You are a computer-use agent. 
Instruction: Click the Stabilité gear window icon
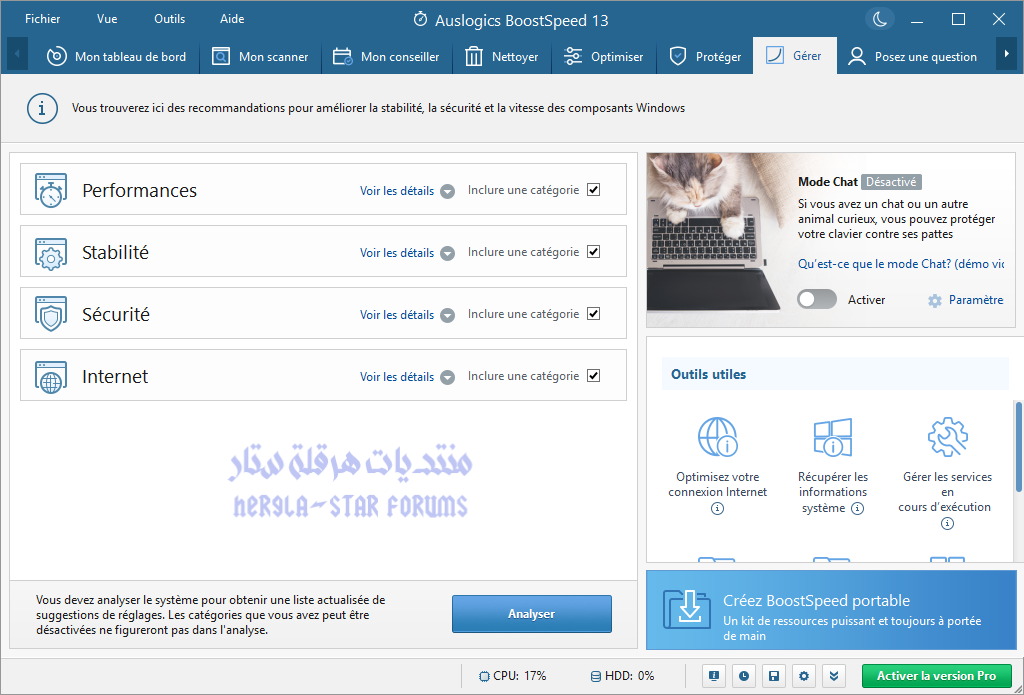pyautogui.click(x=51, y=253)
